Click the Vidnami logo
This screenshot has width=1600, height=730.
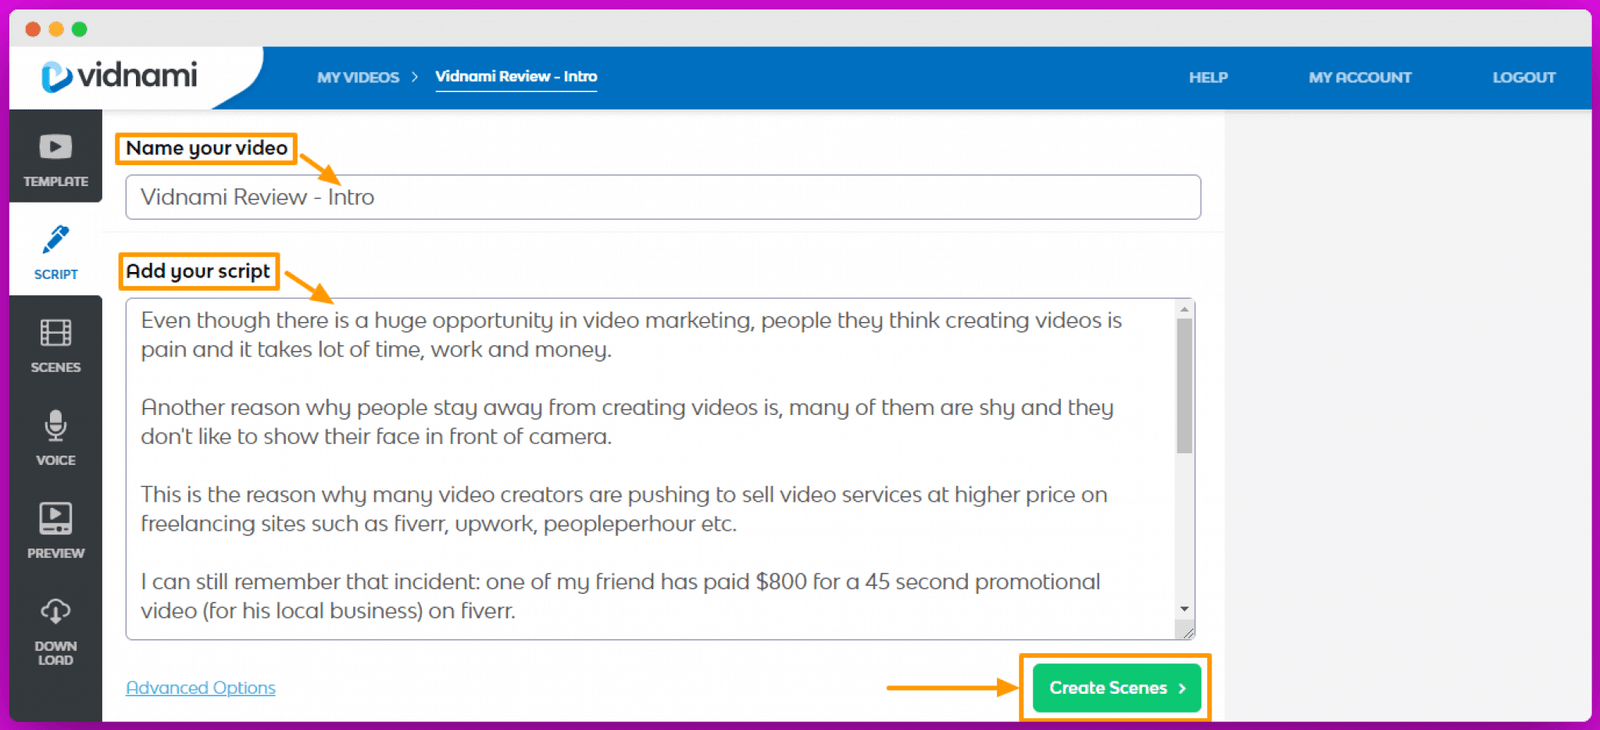click(119, 76)
